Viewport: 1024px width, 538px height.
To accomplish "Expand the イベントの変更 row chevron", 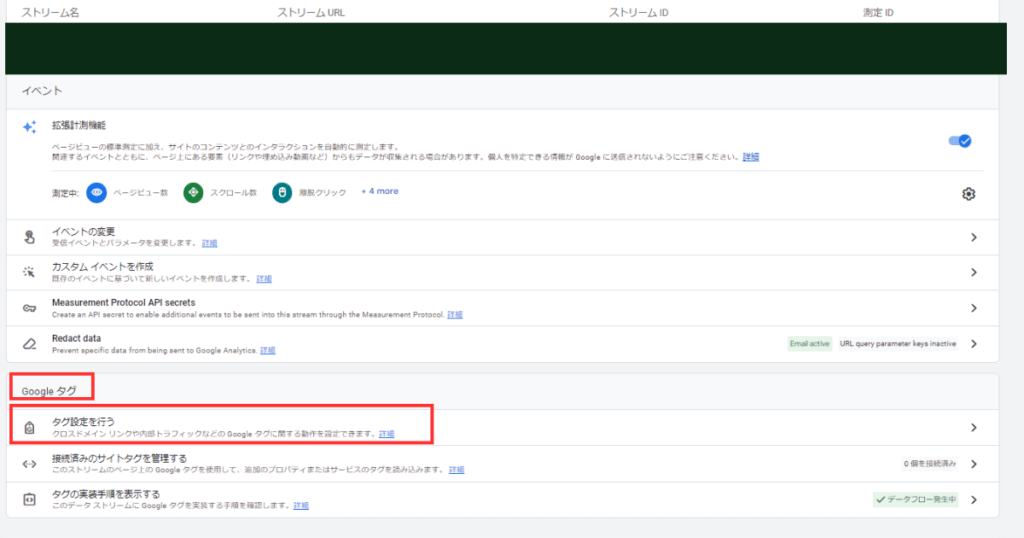I will click(x=974, y=237).
